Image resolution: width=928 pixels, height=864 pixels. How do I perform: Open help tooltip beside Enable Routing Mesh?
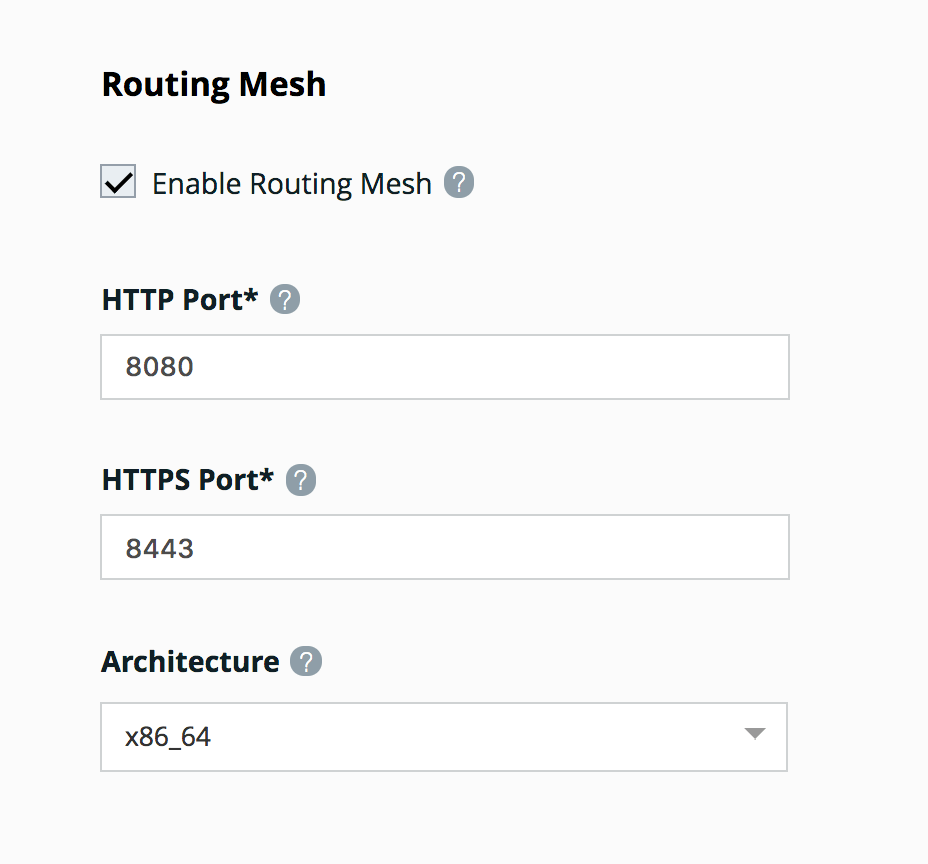tap(459, 182)
